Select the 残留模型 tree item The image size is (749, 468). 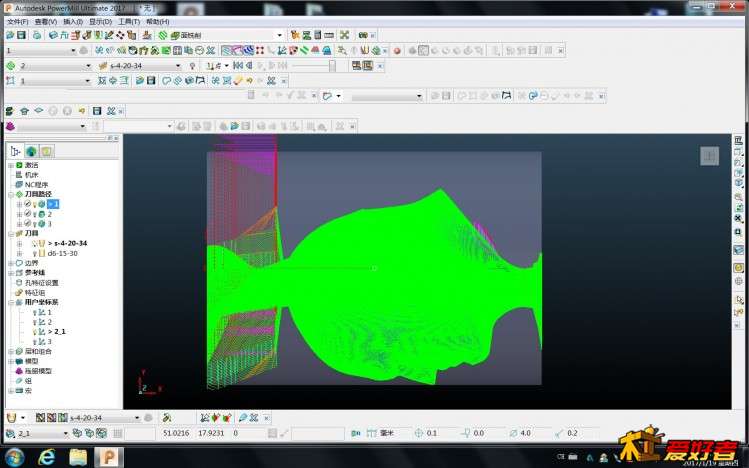[38, 371]
